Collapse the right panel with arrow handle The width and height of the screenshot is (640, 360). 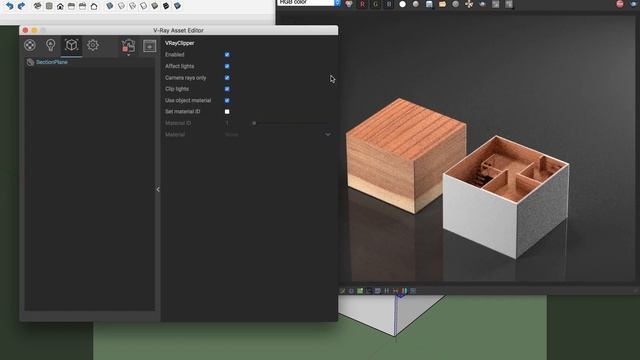pos(158,189)
